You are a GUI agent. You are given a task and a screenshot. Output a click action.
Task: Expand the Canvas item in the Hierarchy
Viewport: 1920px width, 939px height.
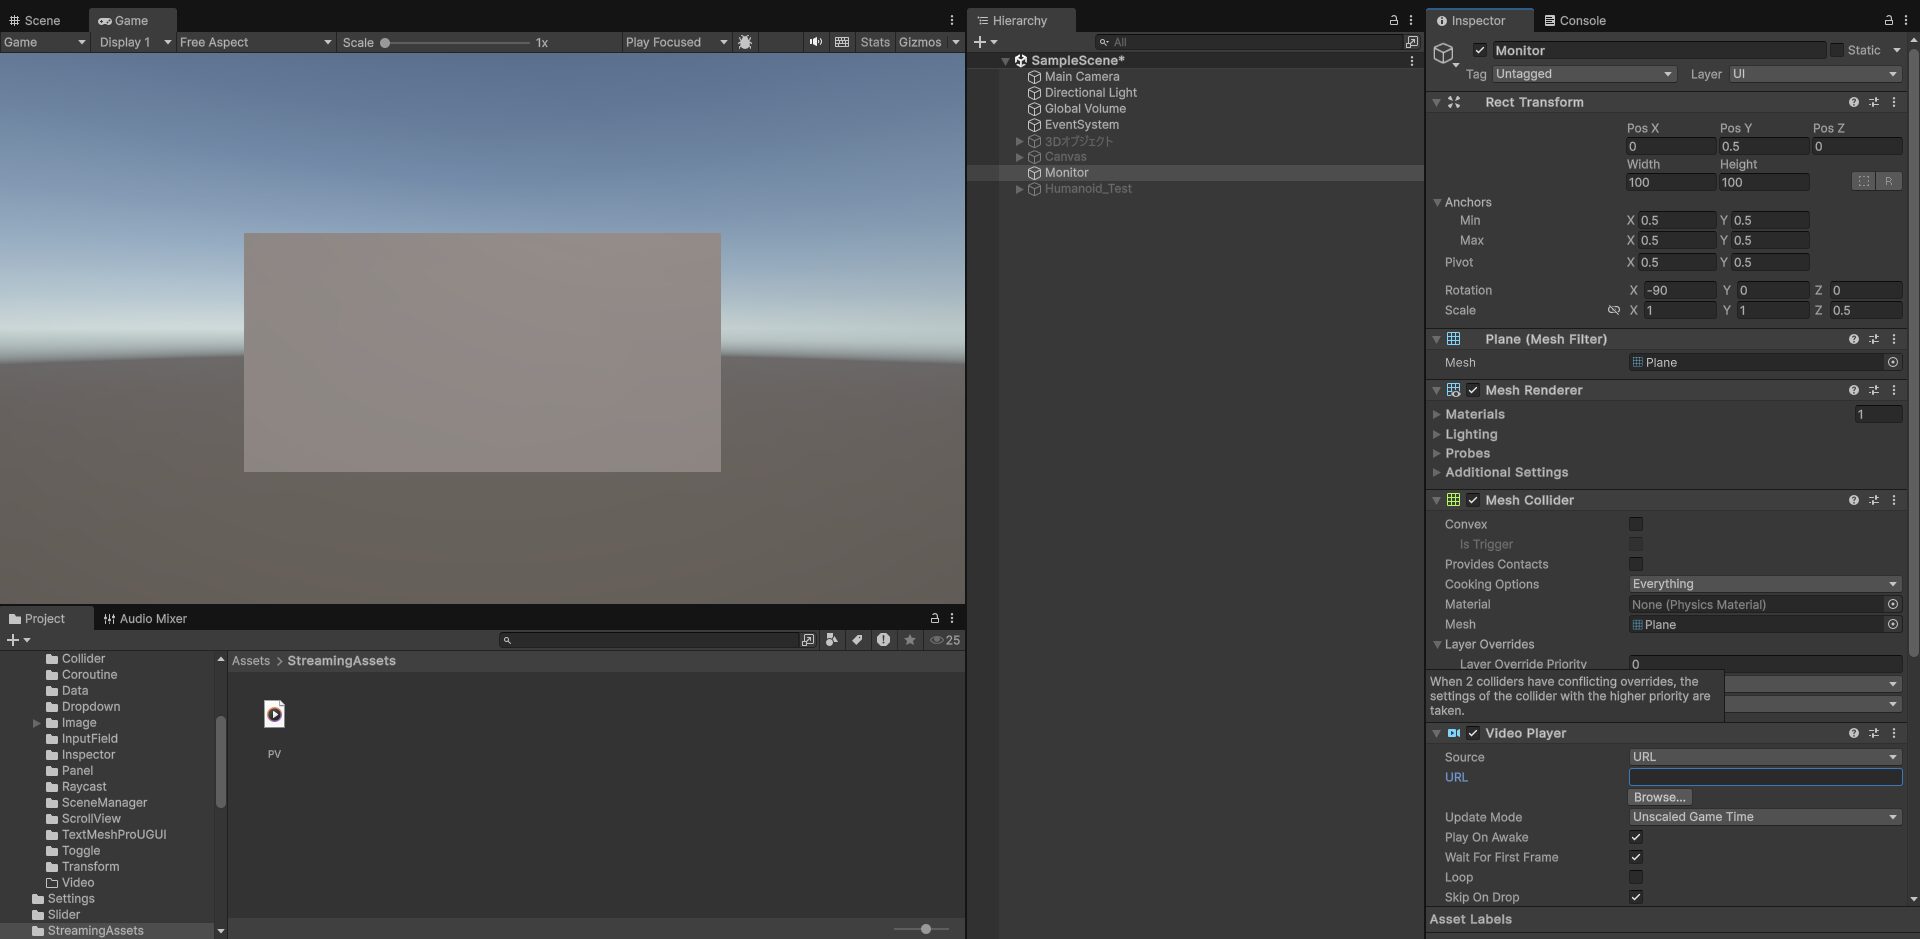coord(1020,157)
